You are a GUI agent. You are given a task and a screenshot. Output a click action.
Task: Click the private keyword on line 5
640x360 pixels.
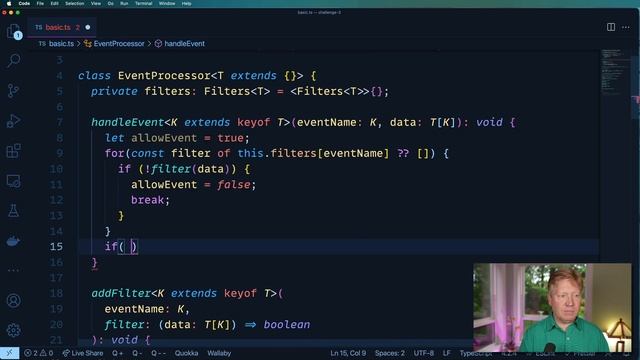[114, 91]
